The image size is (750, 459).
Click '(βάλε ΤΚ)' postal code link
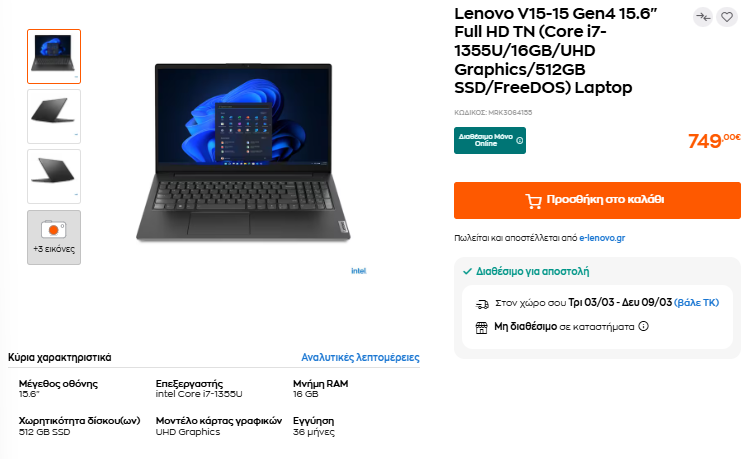[696, 303]
